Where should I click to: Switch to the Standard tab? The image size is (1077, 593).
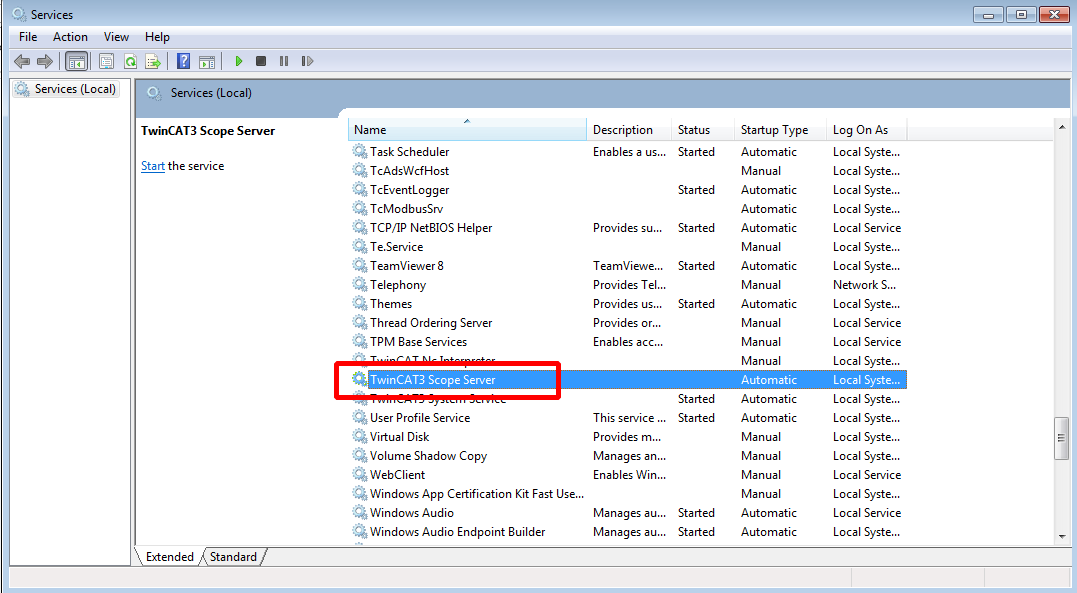(233, 557)
